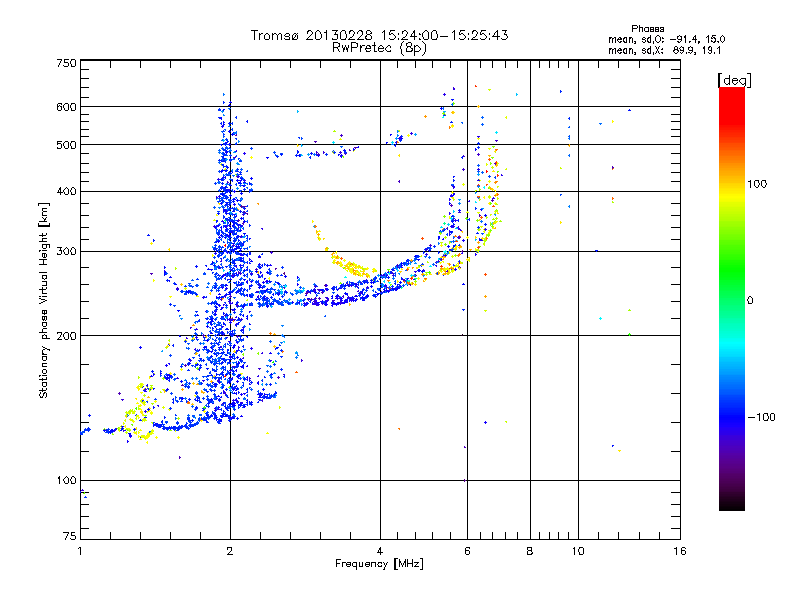Screen dimensions: 800x600
Task: Click the x-axis tick label '2'
Action: [230, 551]
